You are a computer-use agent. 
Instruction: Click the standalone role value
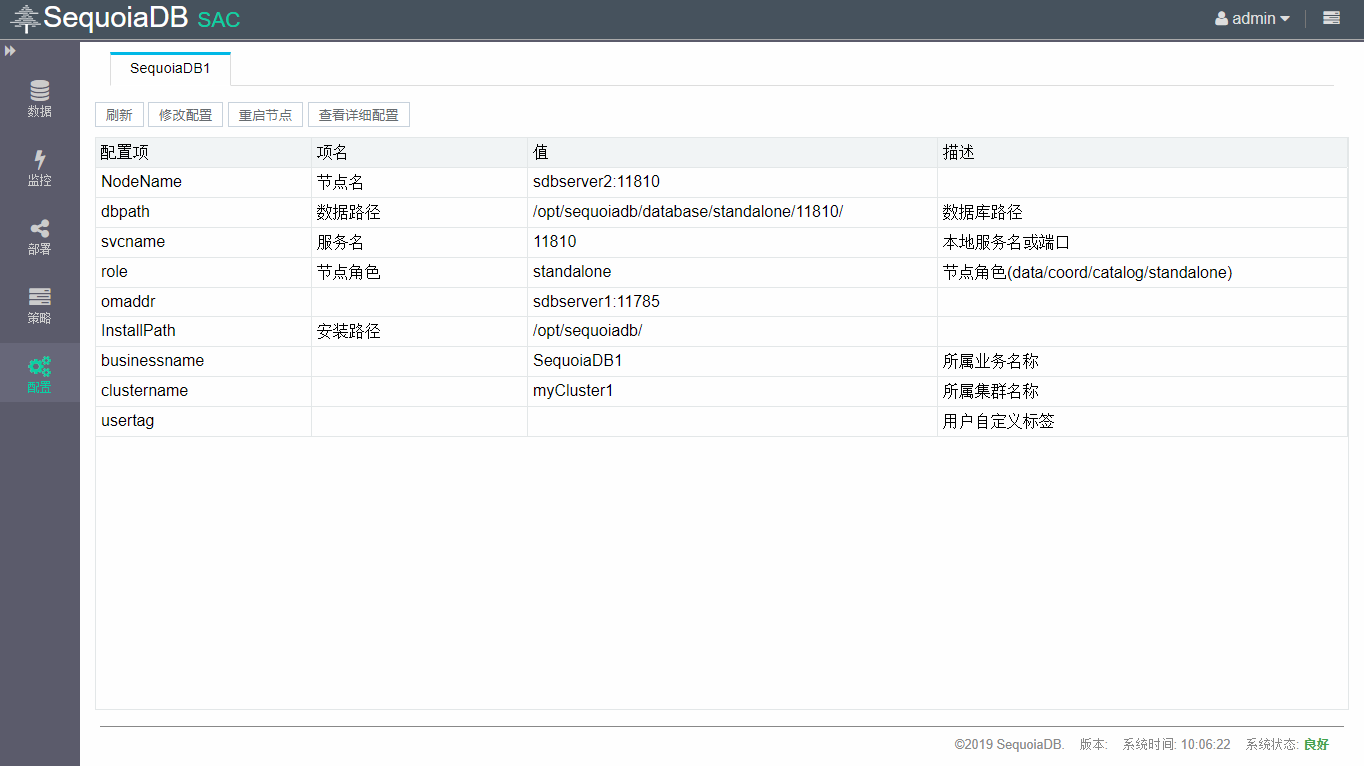pos(572,272)
